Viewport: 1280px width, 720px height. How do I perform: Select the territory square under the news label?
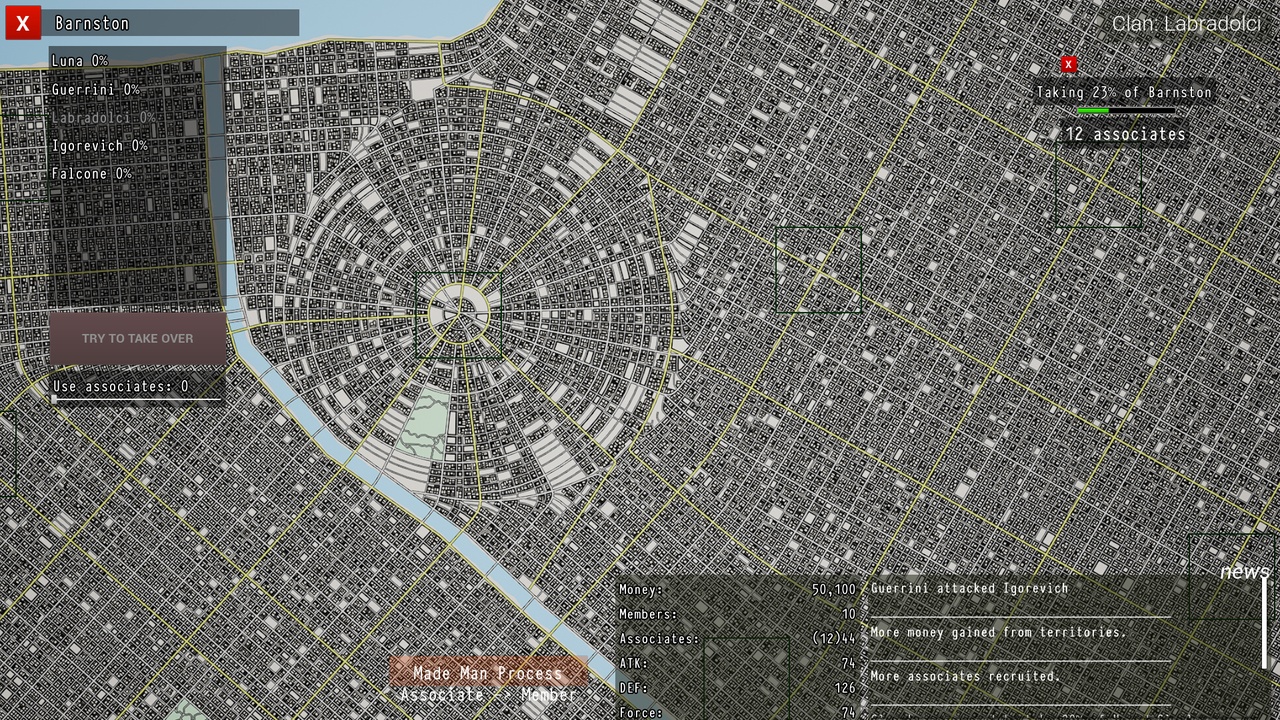1234,577
